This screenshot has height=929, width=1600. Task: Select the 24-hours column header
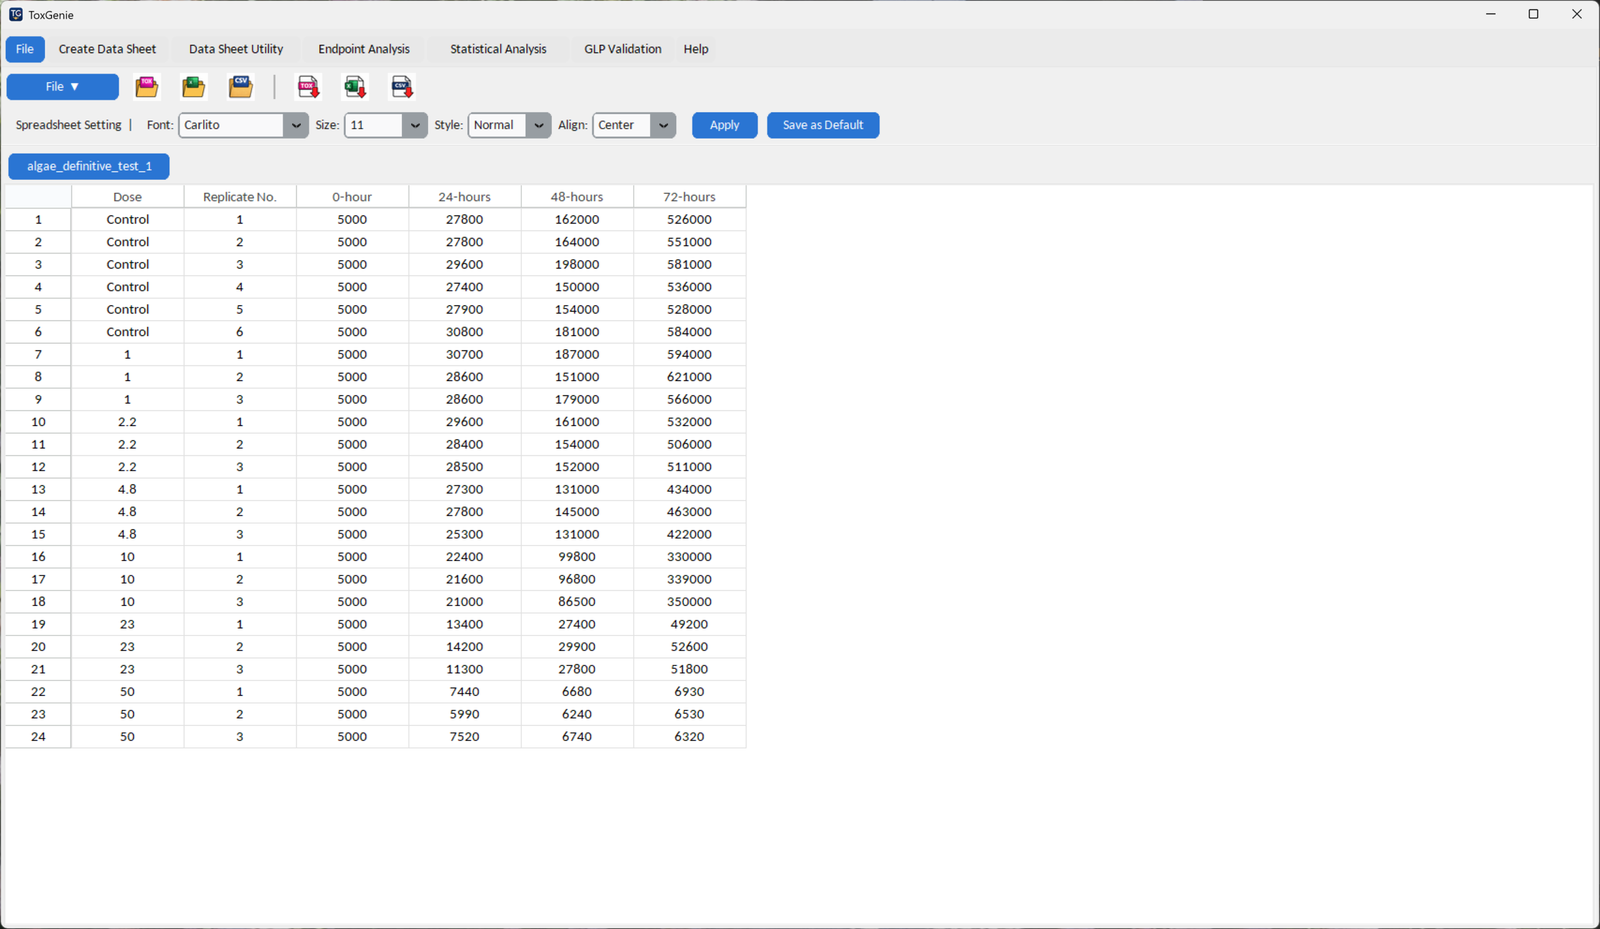click(465, 197)
